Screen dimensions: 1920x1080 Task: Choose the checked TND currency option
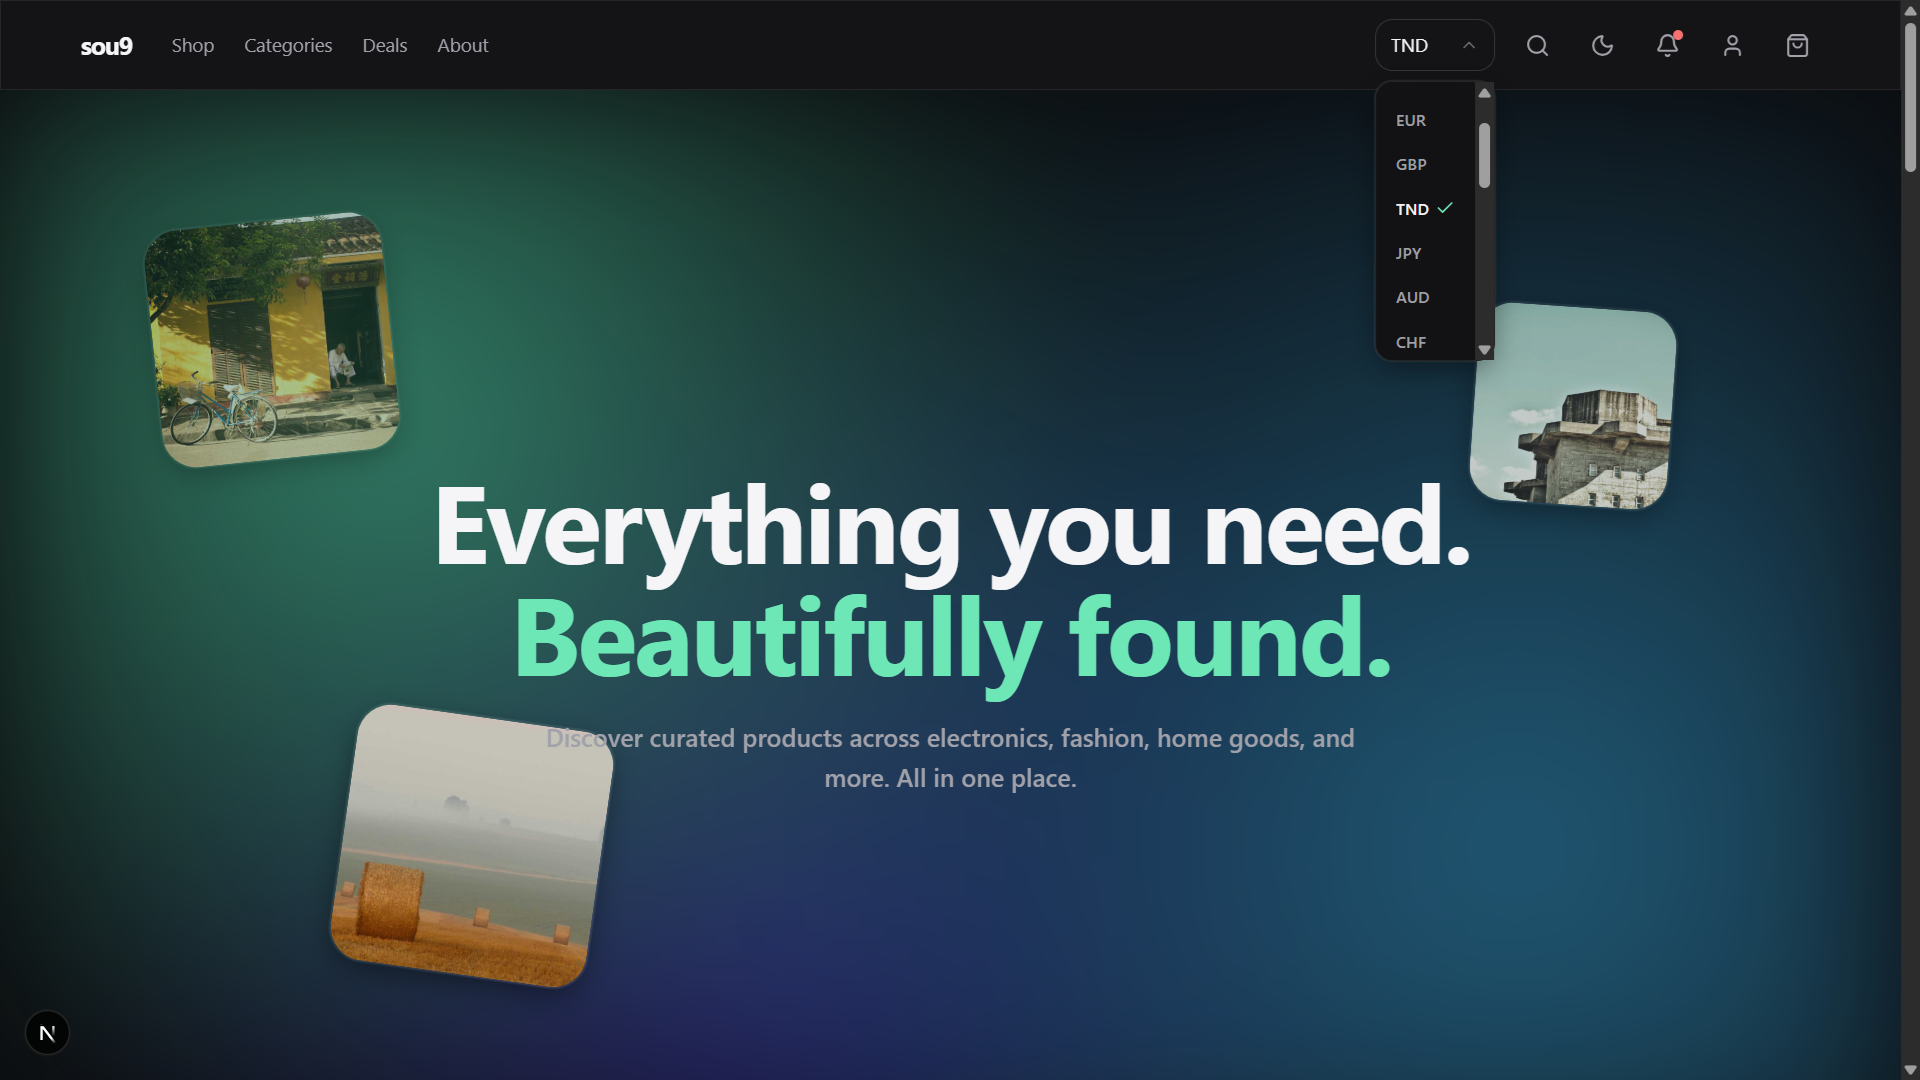pyautogui.click(x=1425, y=209)
